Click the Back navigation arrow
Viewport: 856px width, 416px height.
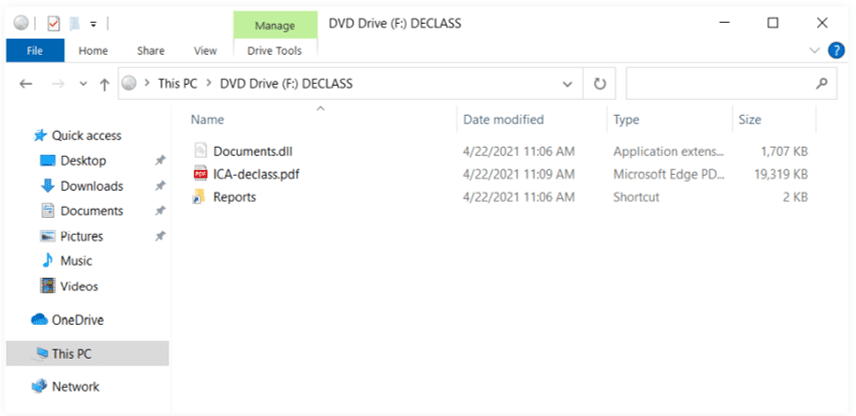tap(26, 85)
